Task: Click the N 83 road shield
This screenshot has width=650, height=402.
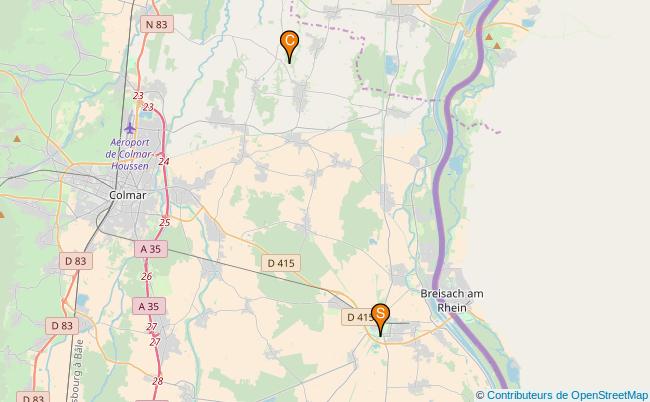Action: (156, 24)
